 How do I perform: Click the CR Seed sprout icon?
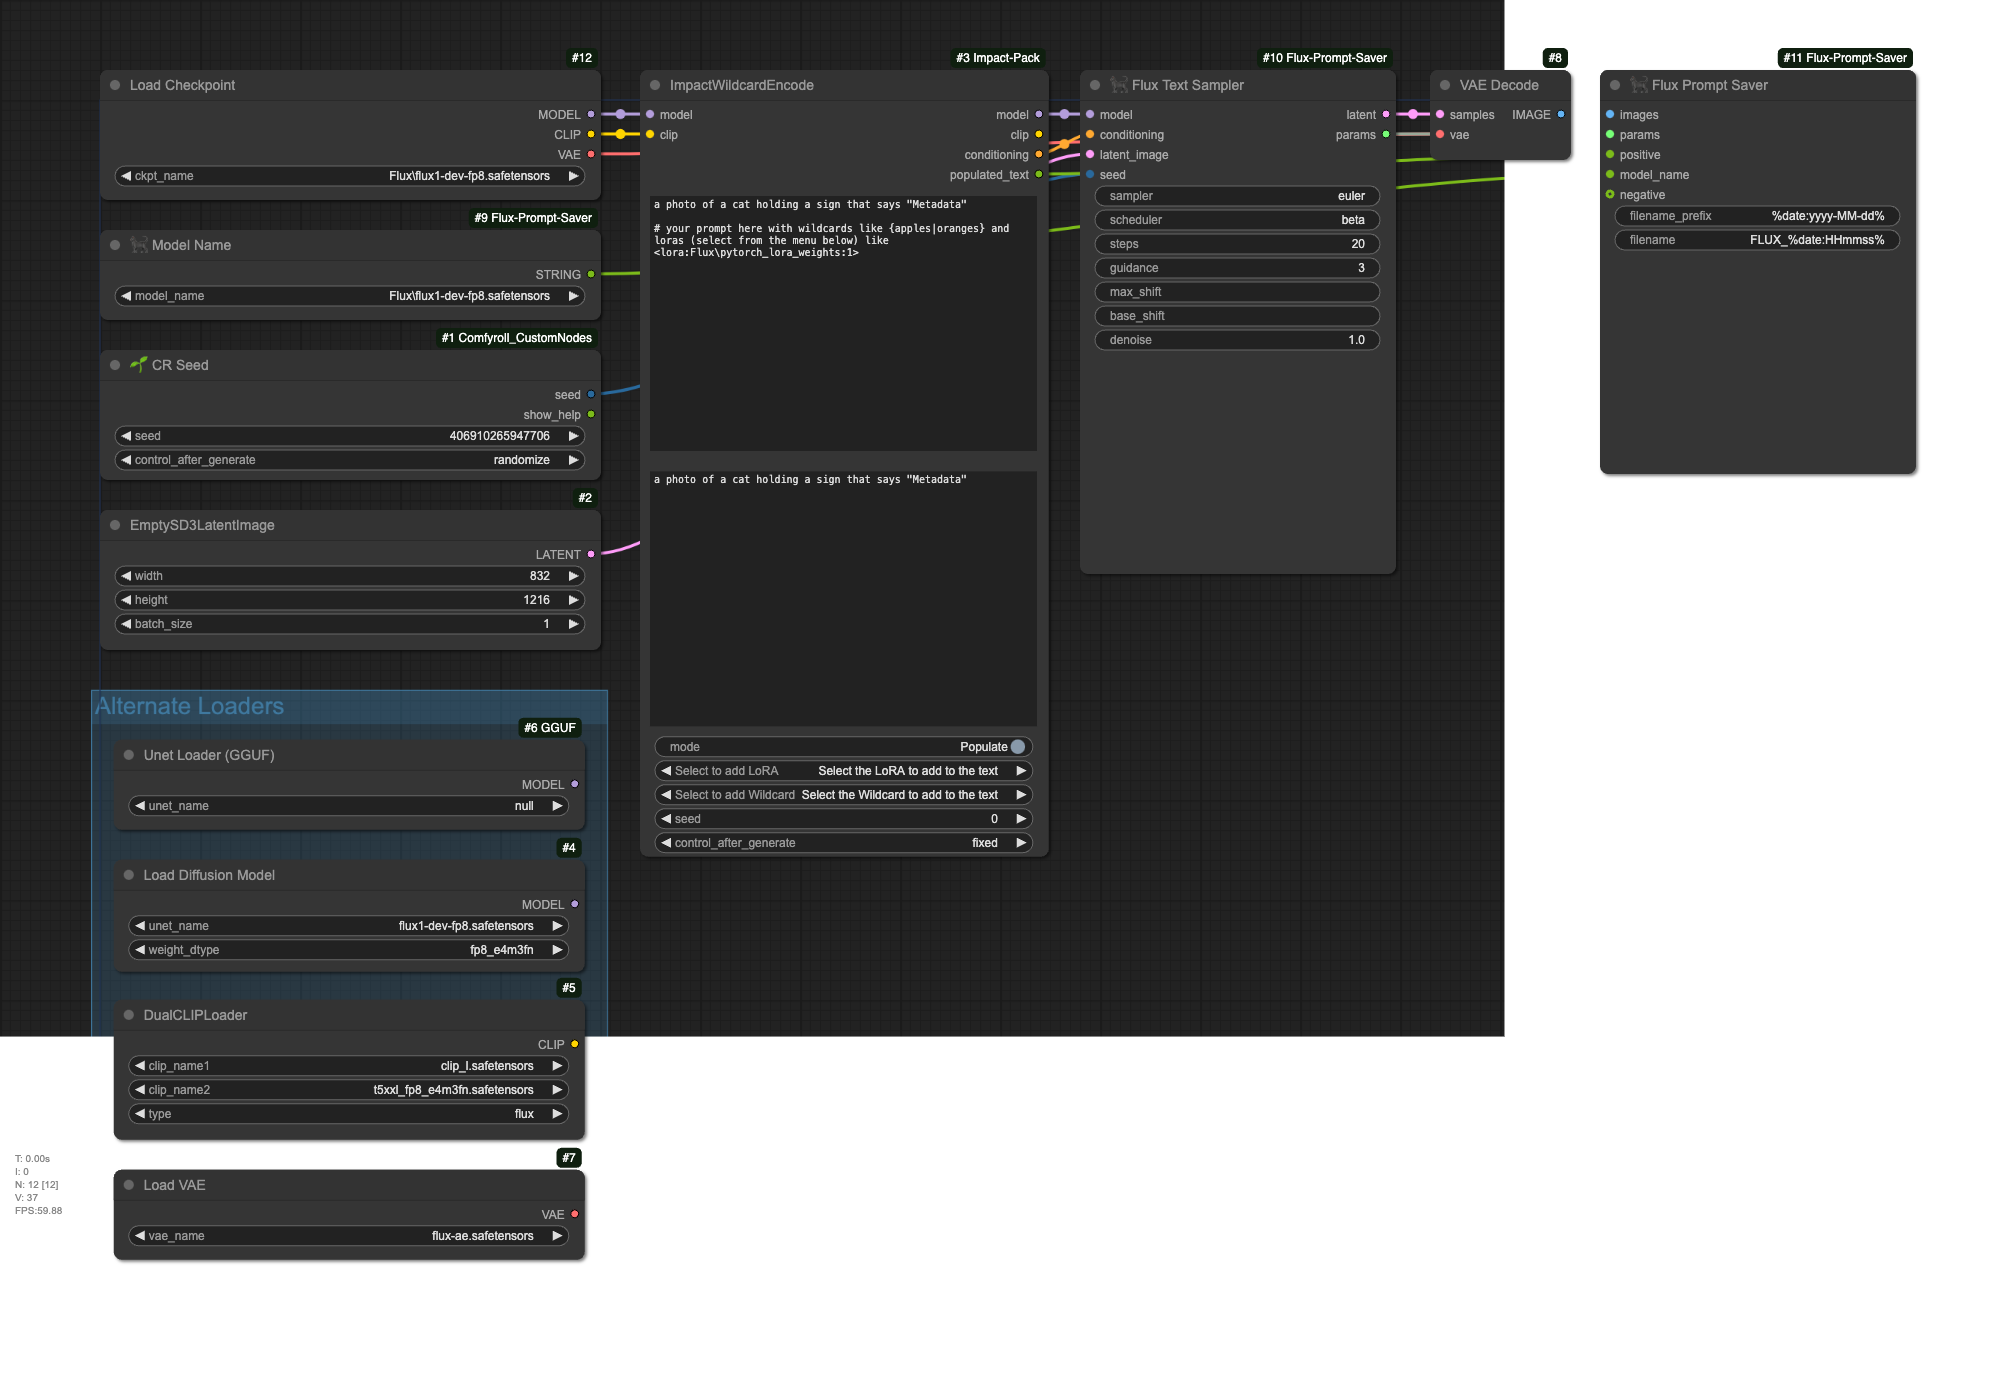coord(138,365)
